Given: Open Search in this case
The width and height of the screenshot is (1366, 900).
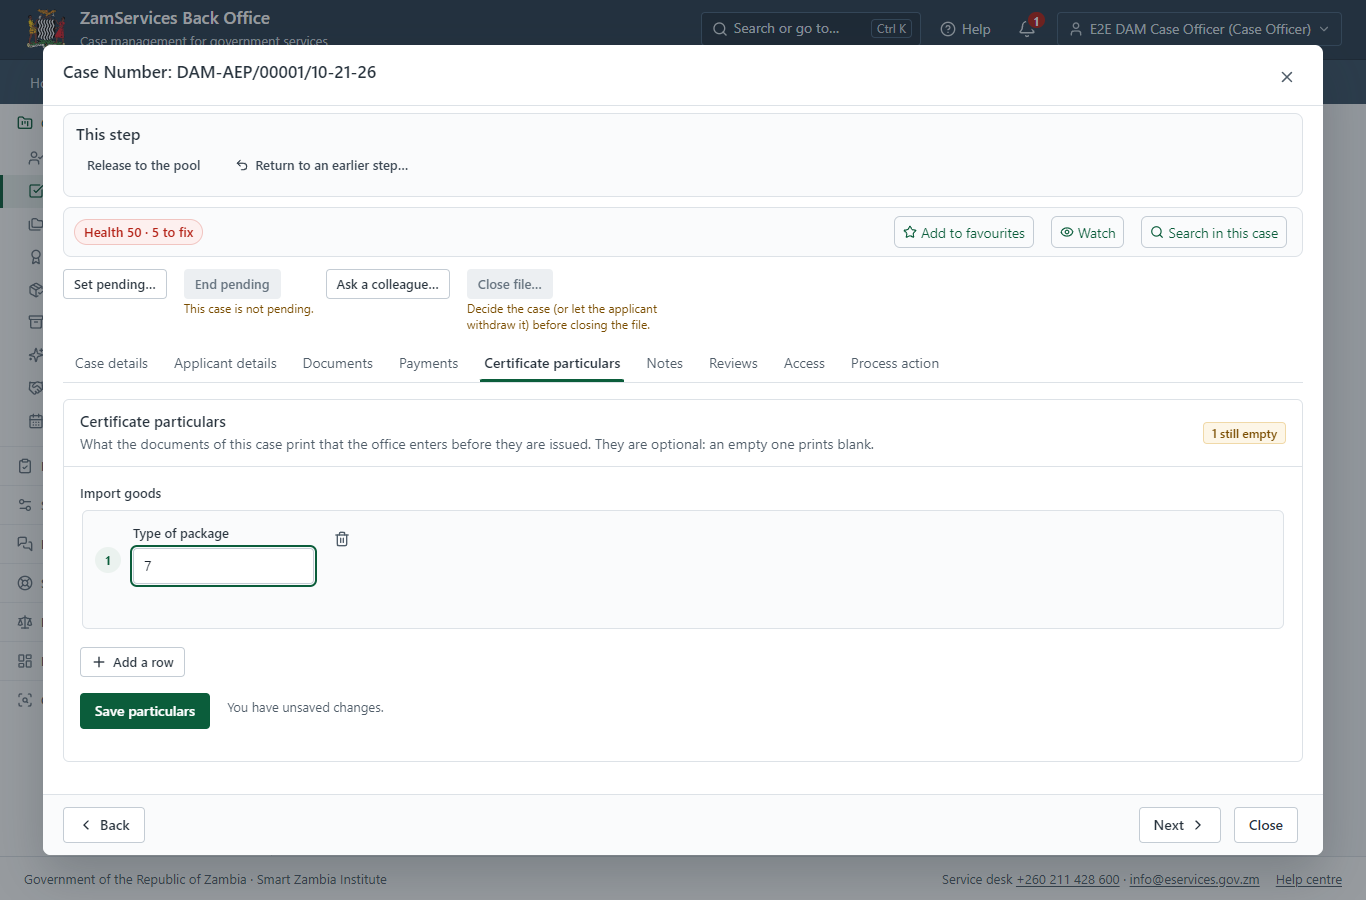Looking at the screenshot, I should click(1214, 232).
